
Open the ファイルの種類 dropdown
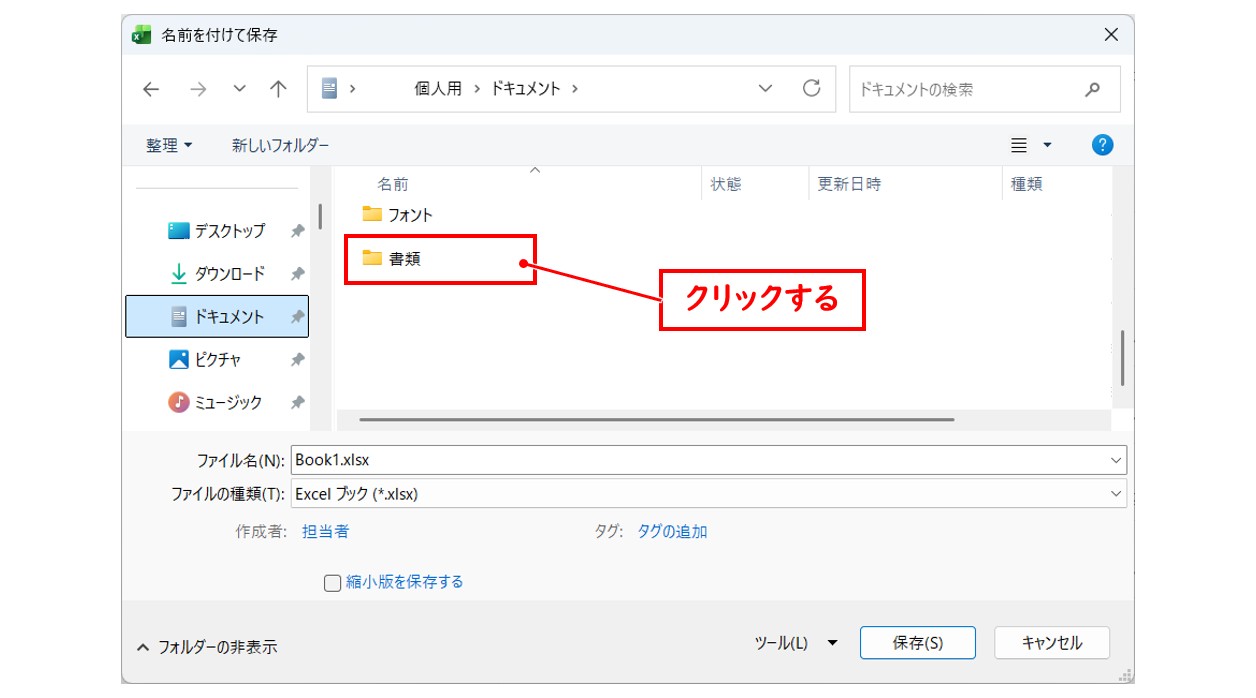[1117, 493]
